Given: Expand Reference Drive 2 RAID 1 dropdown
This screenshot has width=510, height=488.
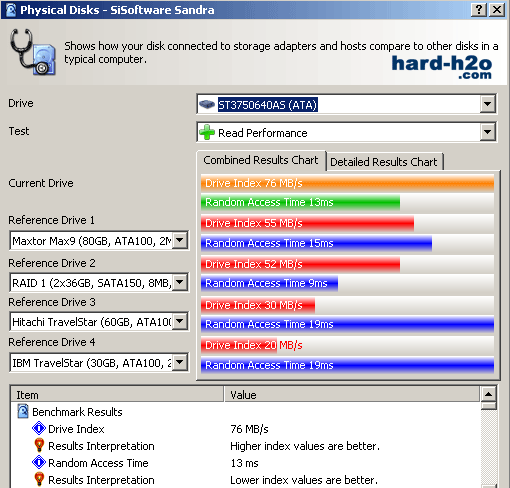Looking at the screenshot, I should point(180,282).
